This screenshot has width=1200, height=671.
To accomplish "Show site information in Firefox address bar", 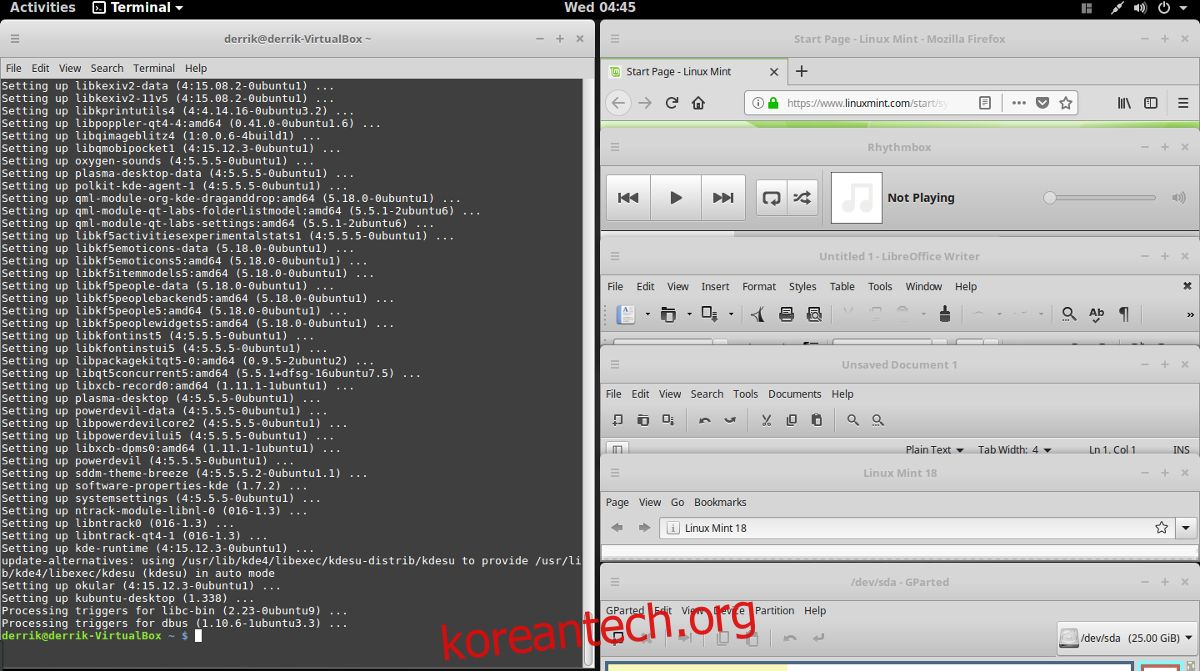I will click(758, 103).
